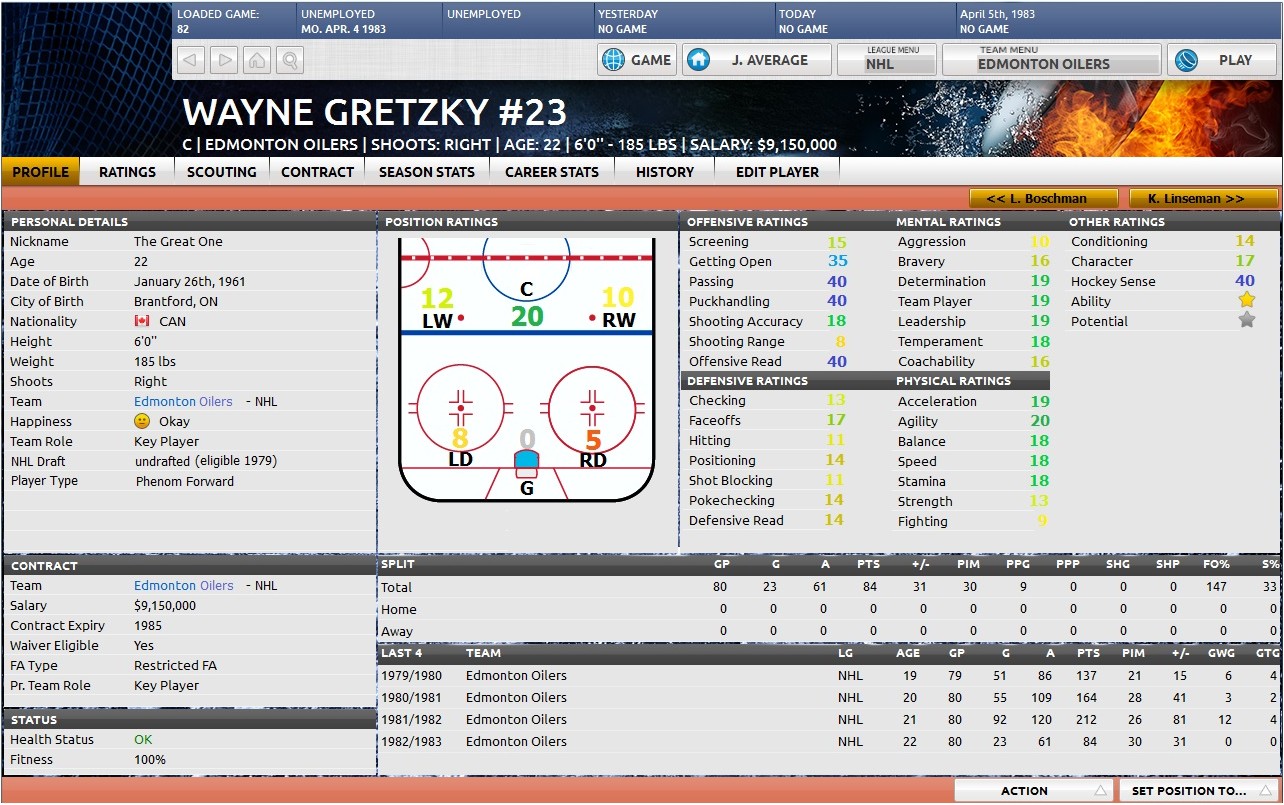
Task: Click the LD position rating 8
Action: click(x=460, y=439)
